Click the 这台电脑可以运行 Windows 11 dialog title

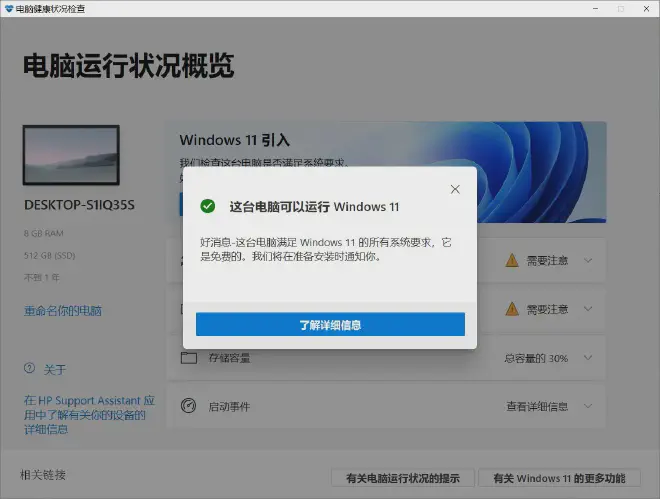click(314, 207)
